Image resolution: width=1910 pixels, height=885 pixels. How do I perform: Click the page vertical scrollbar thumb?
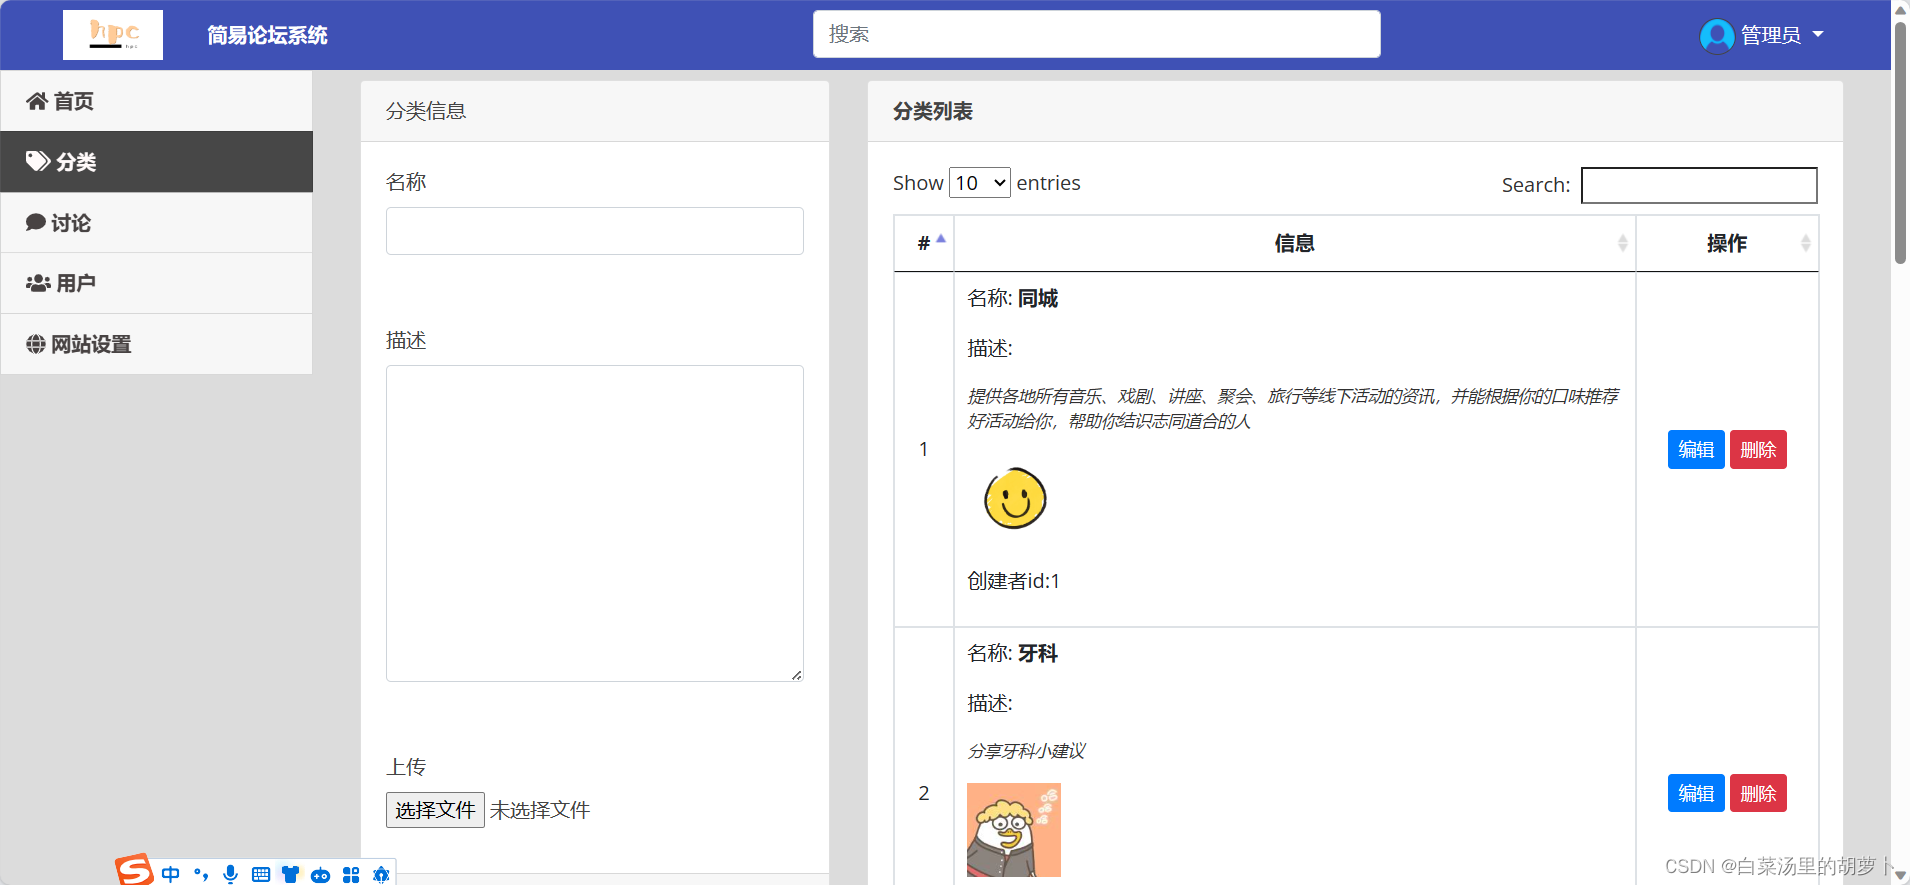coord(1900,142)
